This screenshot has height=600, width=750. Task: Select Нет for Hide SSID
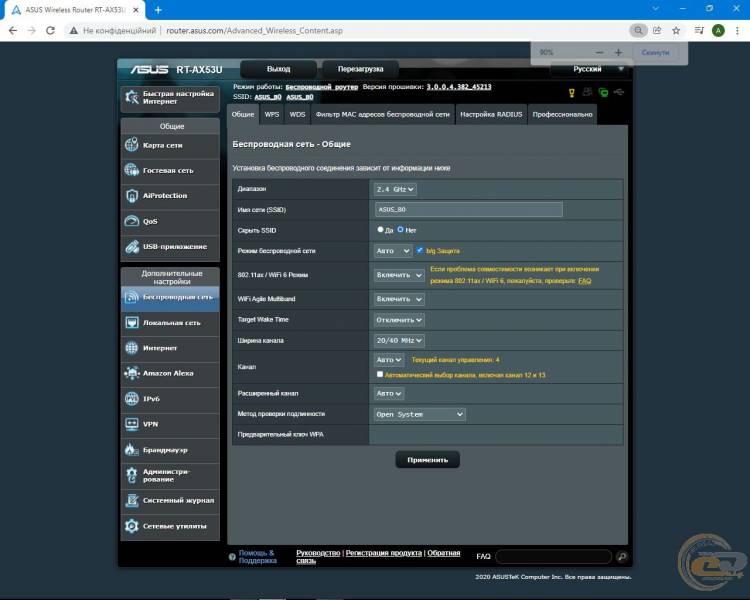point(400,230)
